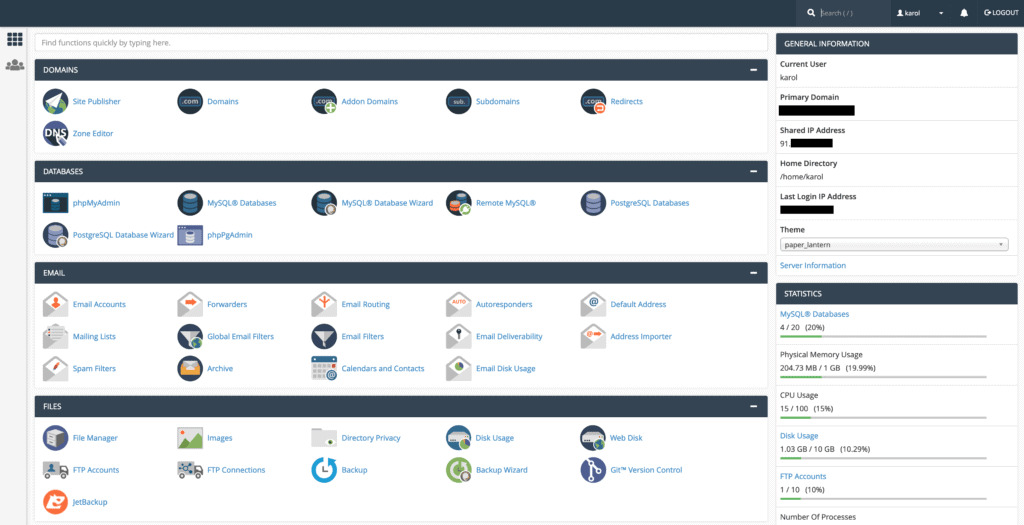This screenshot has width=1024, height=525.
Task: Click the phpMyAdmin icon
Action: 56,203
